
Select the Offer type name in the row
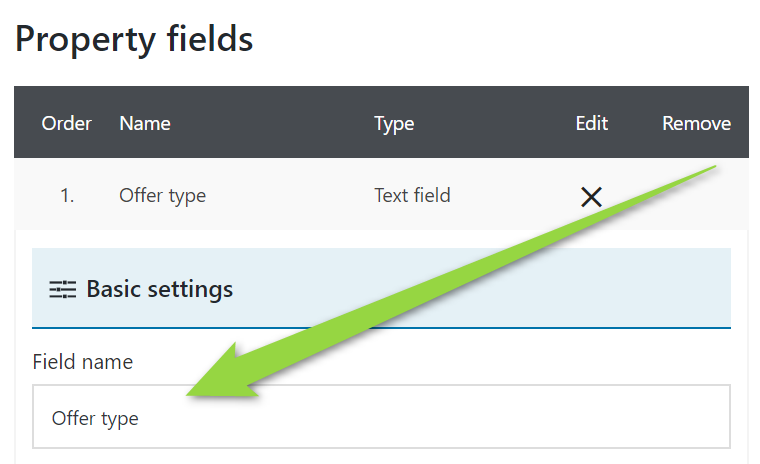click(162, 196)
